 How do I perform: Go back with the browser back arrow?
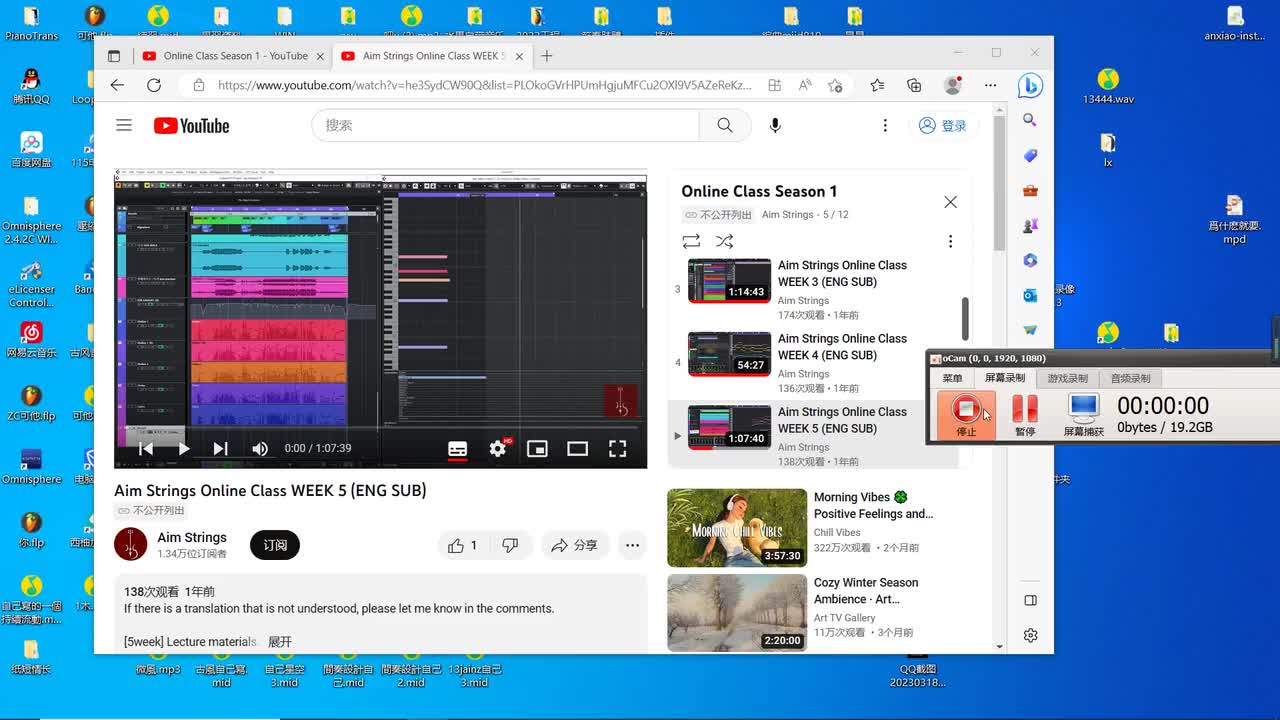(x=117, y=85)
